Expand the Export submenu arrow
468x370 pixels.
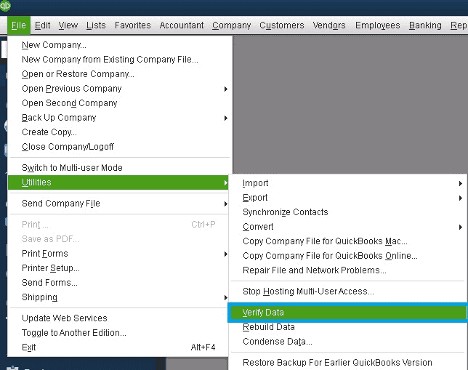click(x=460, y=198)
